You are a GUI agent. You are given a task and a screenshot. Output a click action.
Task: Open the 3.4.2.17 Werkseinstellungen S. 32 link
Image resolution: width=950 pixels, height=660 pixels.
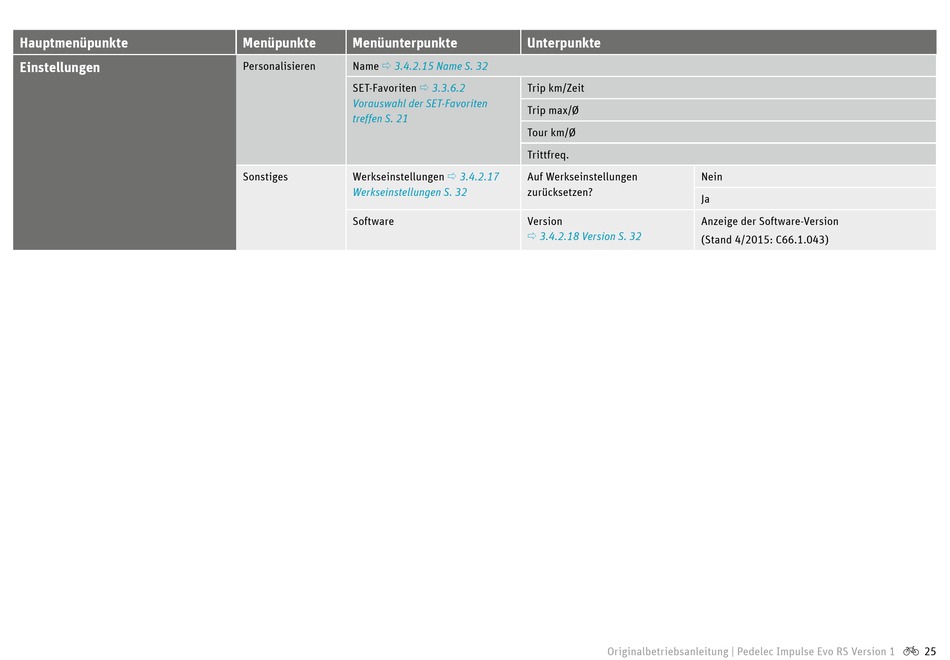coord(409,192)
